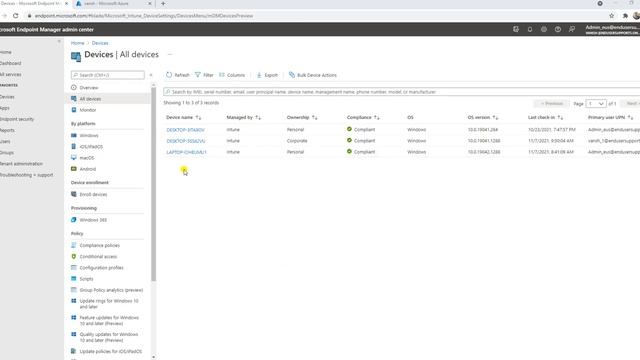Click the Windows 365 icon
The image size is (640, 360).
74,220
